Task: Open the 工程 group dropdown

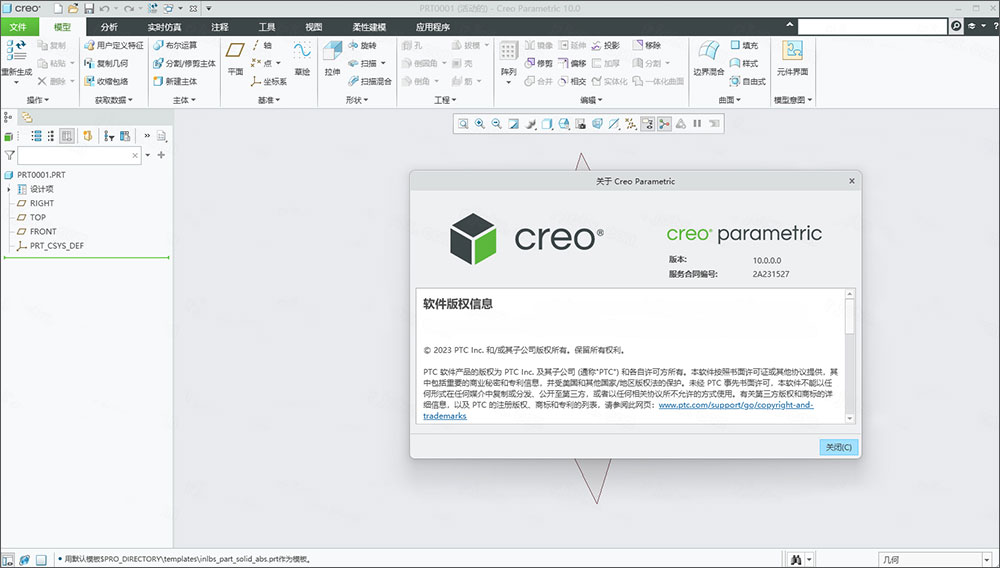Action: point(445,100)
